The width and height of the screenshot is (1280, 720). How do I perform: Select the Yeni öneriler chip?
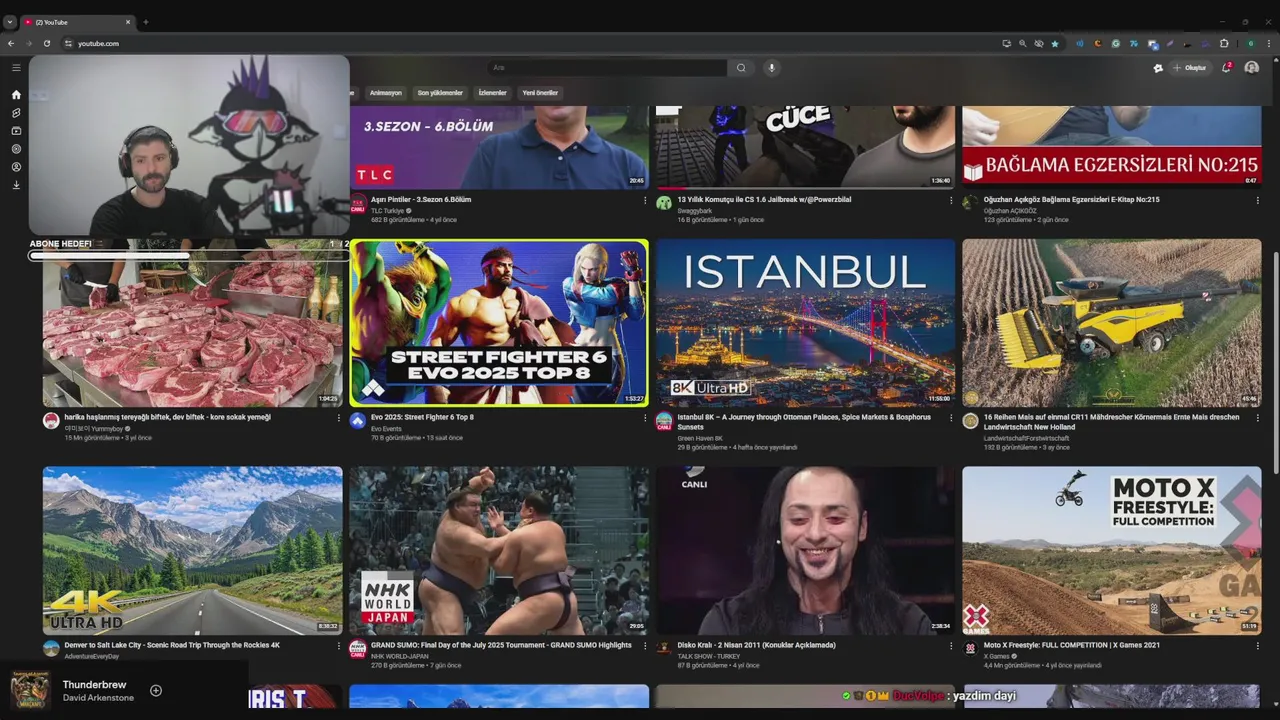[x=540, y=93]
